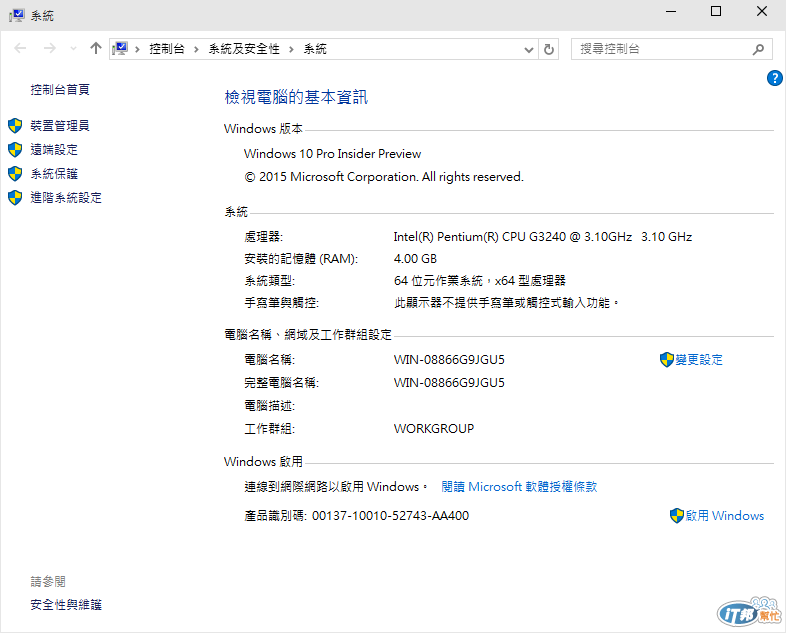Click Windows 10 Pro Insider Preview text
Image resolution: width=786 pixels, height=633 pixels.
click(332, 154)
